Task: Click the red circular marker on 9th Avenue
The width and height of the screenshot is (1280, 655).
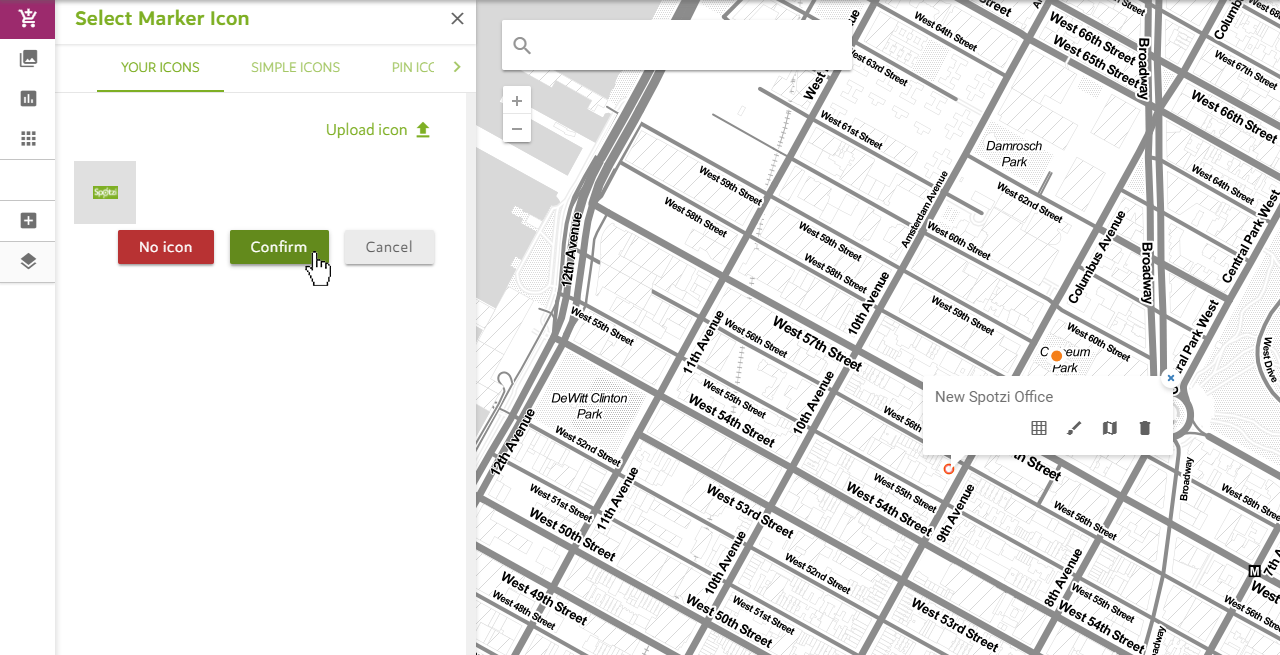Action: (x=949, y=469)
